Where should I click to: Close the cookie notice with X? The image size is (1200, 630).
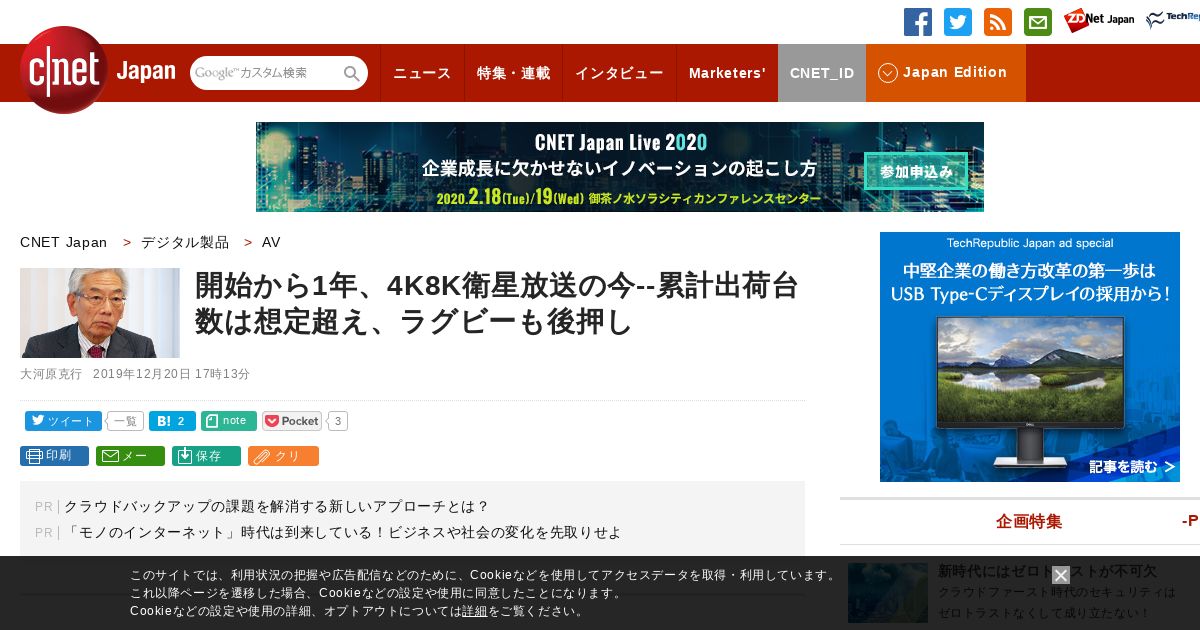click(1061, 575)
